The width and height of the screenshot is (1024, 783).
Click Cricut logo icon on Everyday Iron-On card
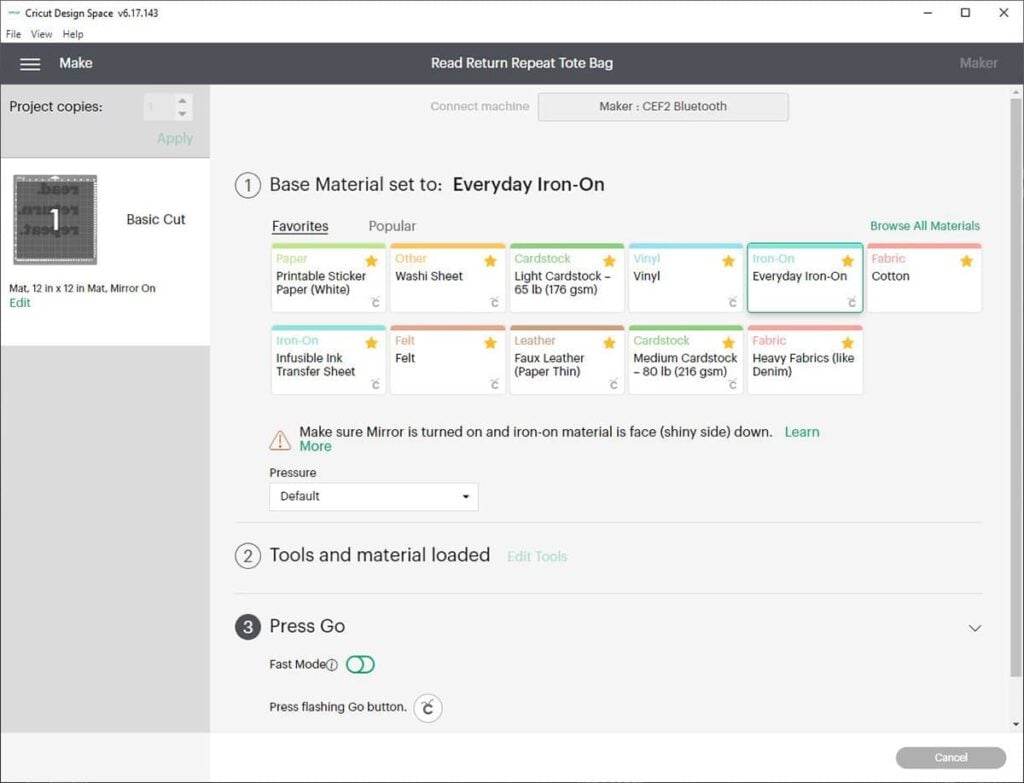(852, 302)
